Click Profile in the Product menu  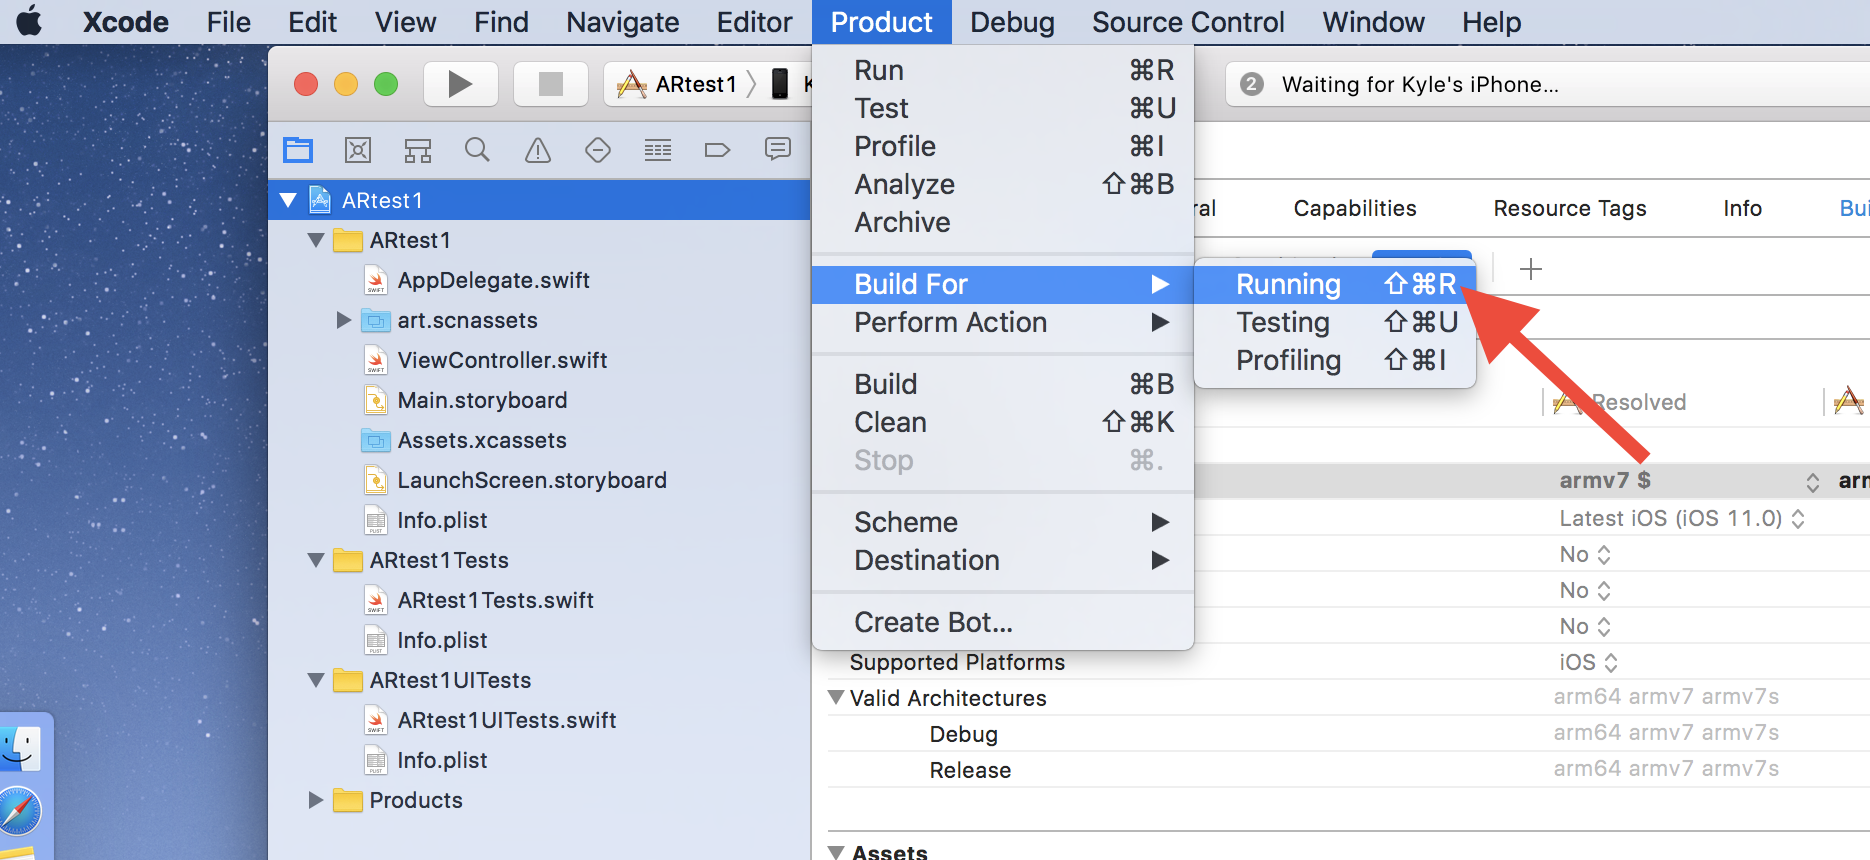pyautogui.click(x=1003, y=146)
